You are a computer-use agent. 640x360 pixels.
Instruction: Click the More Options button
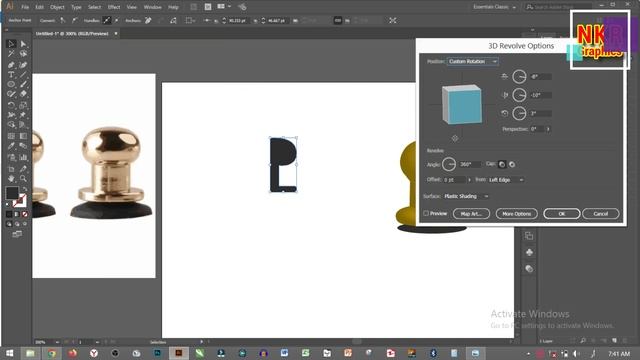click(x=516, y=213)
